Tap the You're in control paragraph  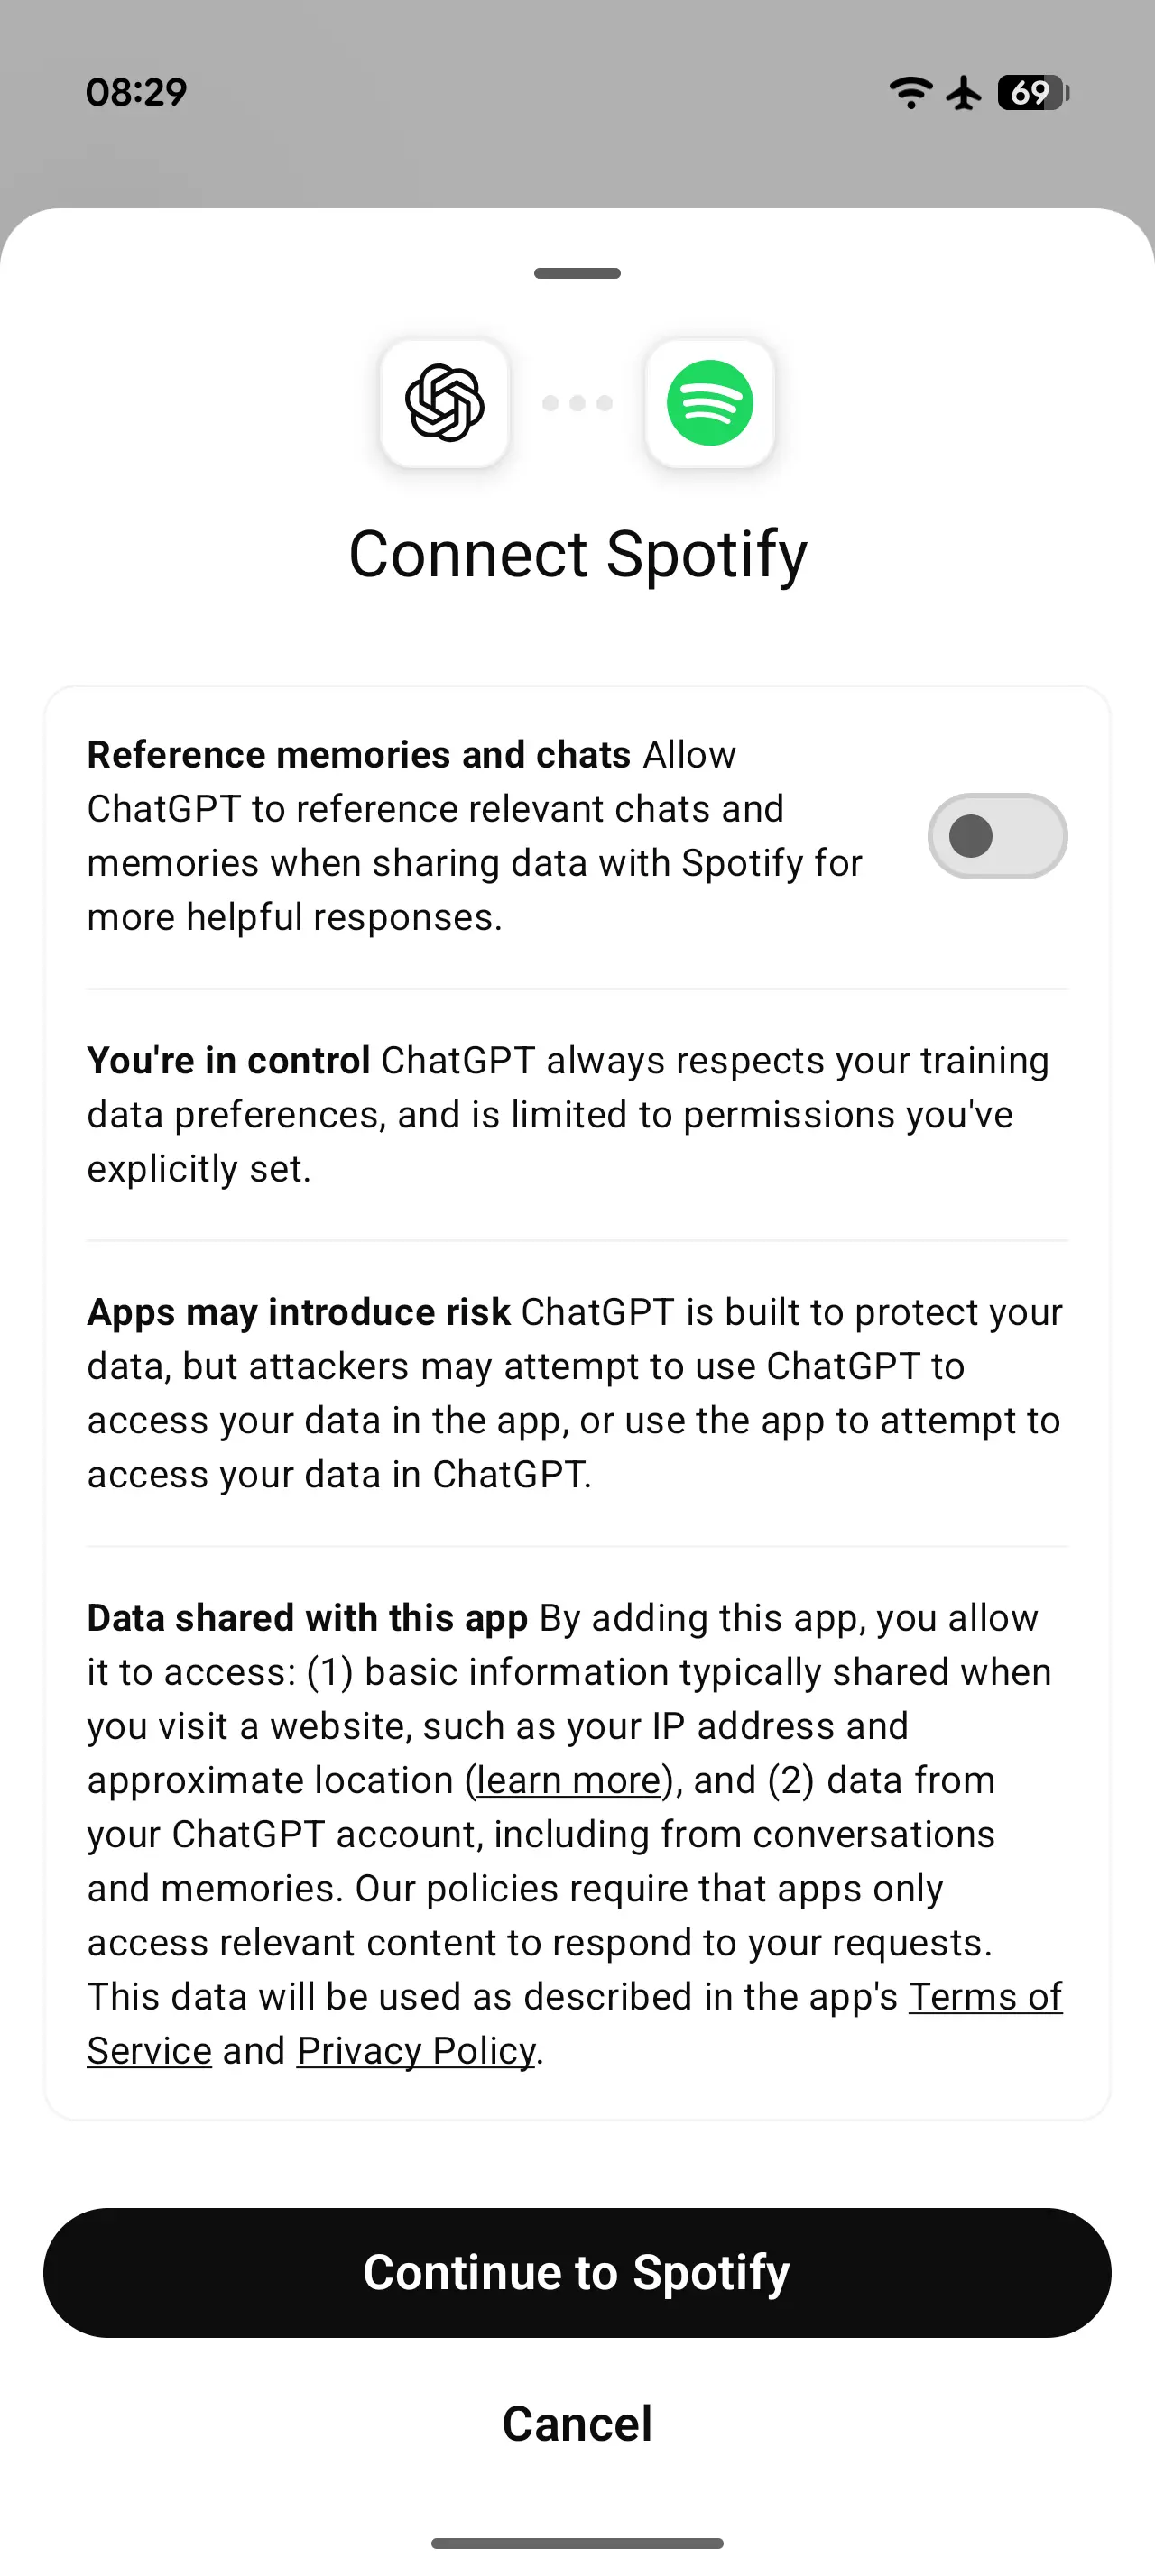(567, 1114)
